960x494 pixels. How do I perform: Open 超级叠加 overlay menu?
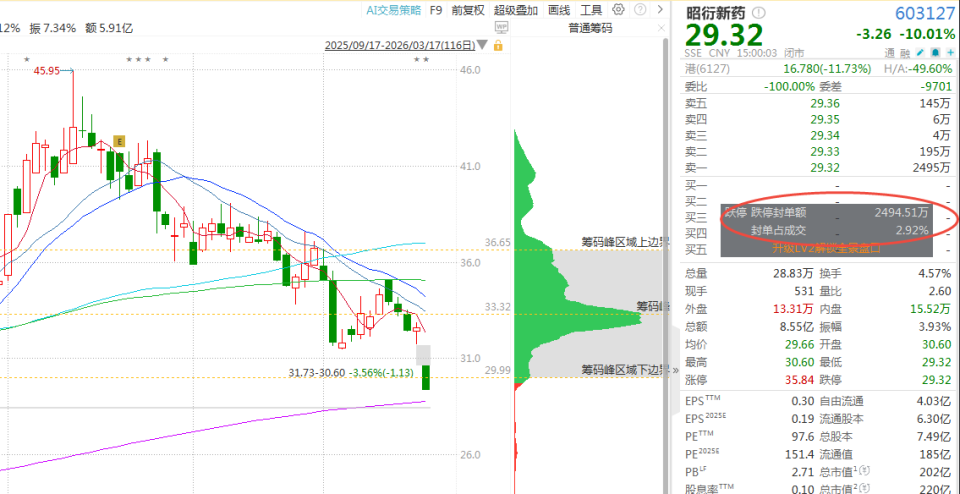(516, 10)
